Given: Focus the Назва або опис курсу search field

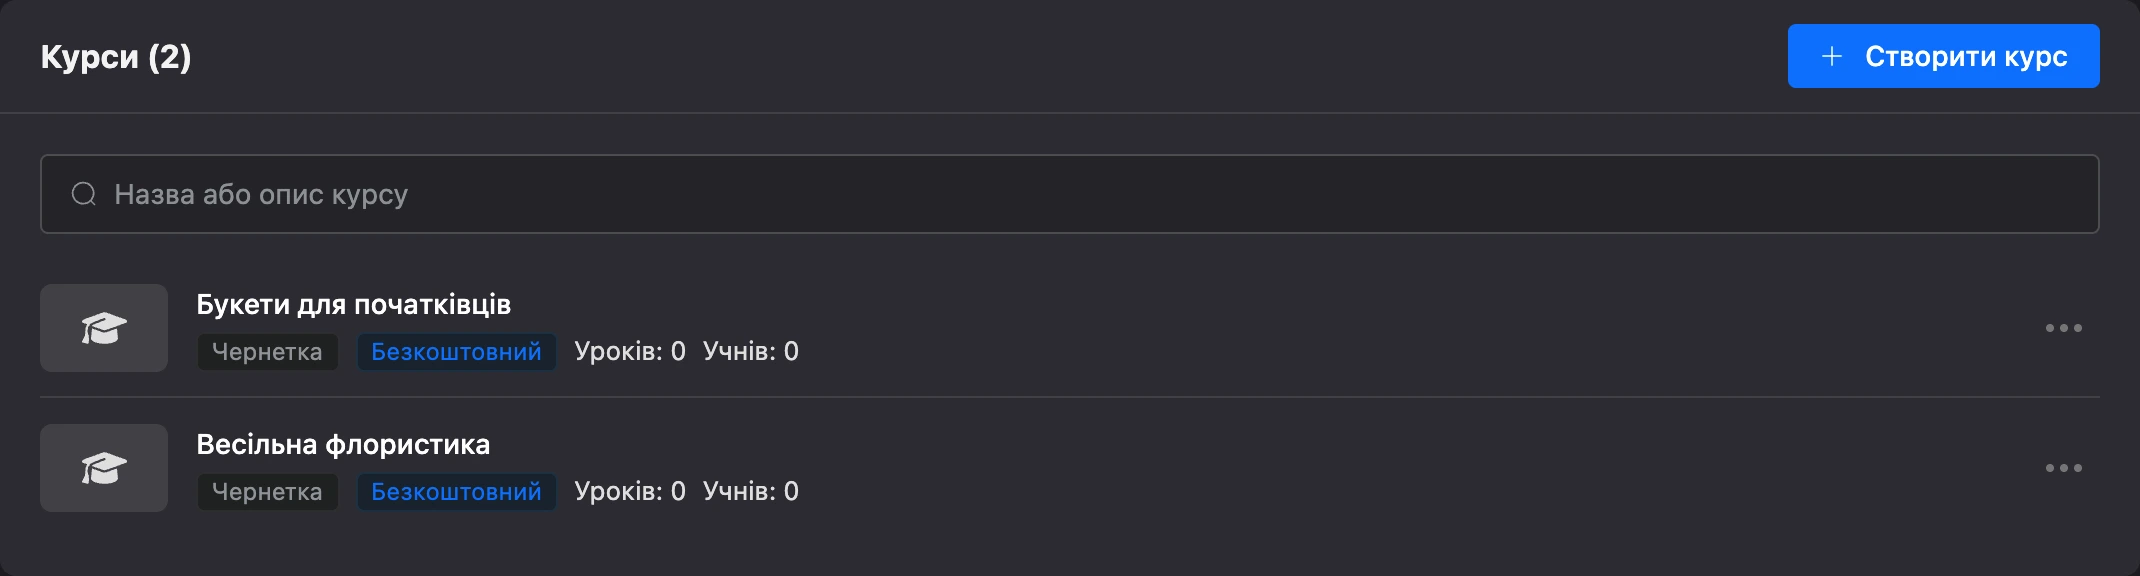Looking at the screenshot, I should 1069,194.
